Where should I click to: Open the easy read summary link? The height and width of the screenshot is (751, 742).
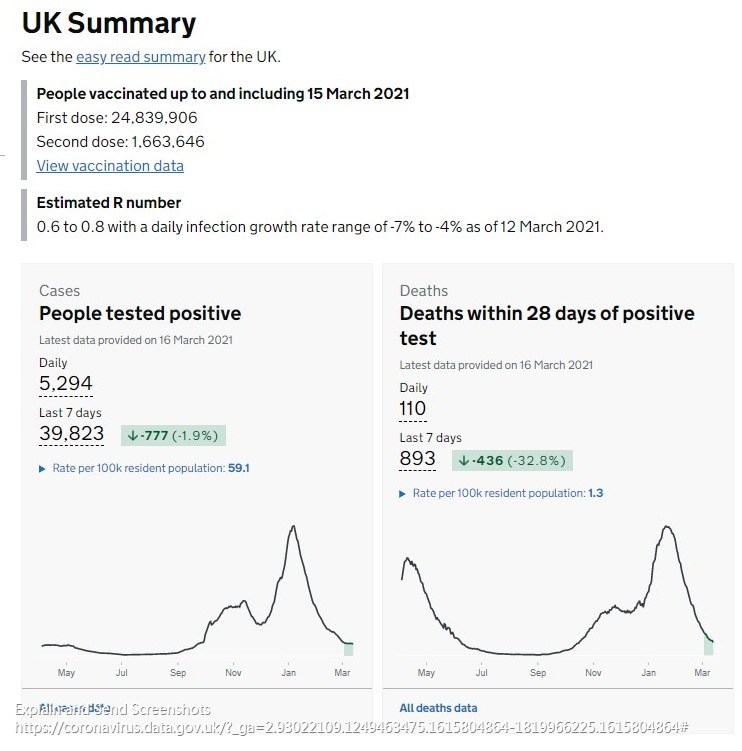tap(140, 57)
